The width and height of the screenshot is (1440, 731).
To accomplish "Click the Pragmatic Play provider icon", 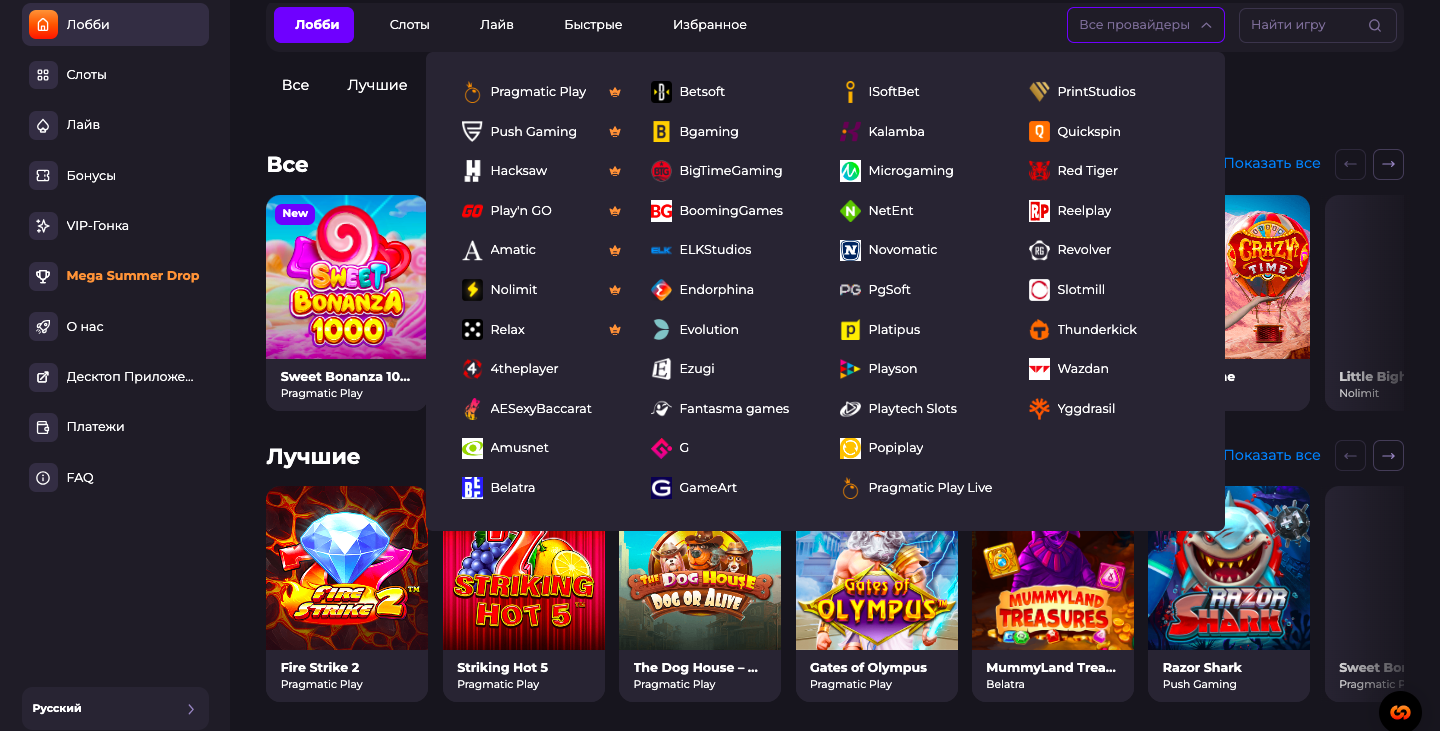I will click(472, 92).
